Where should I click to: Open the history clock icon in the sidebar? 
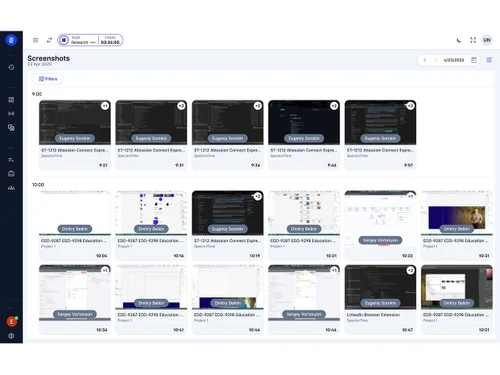tap(11, 67)
